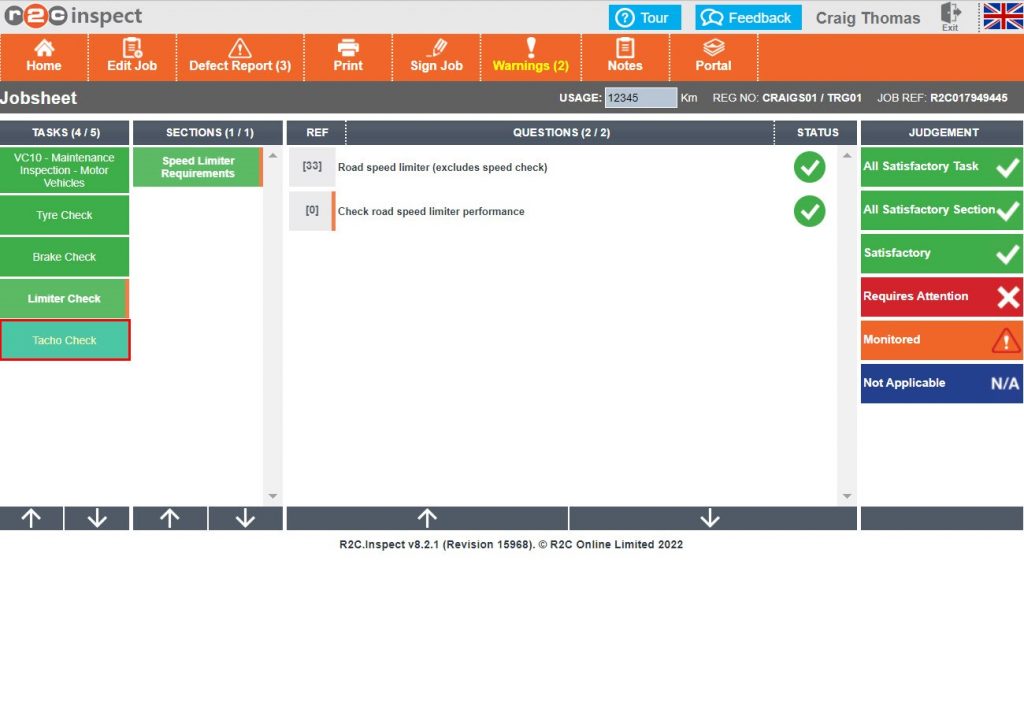Open the Portal
1024x709 pixels.
click(x=713, y=57)
